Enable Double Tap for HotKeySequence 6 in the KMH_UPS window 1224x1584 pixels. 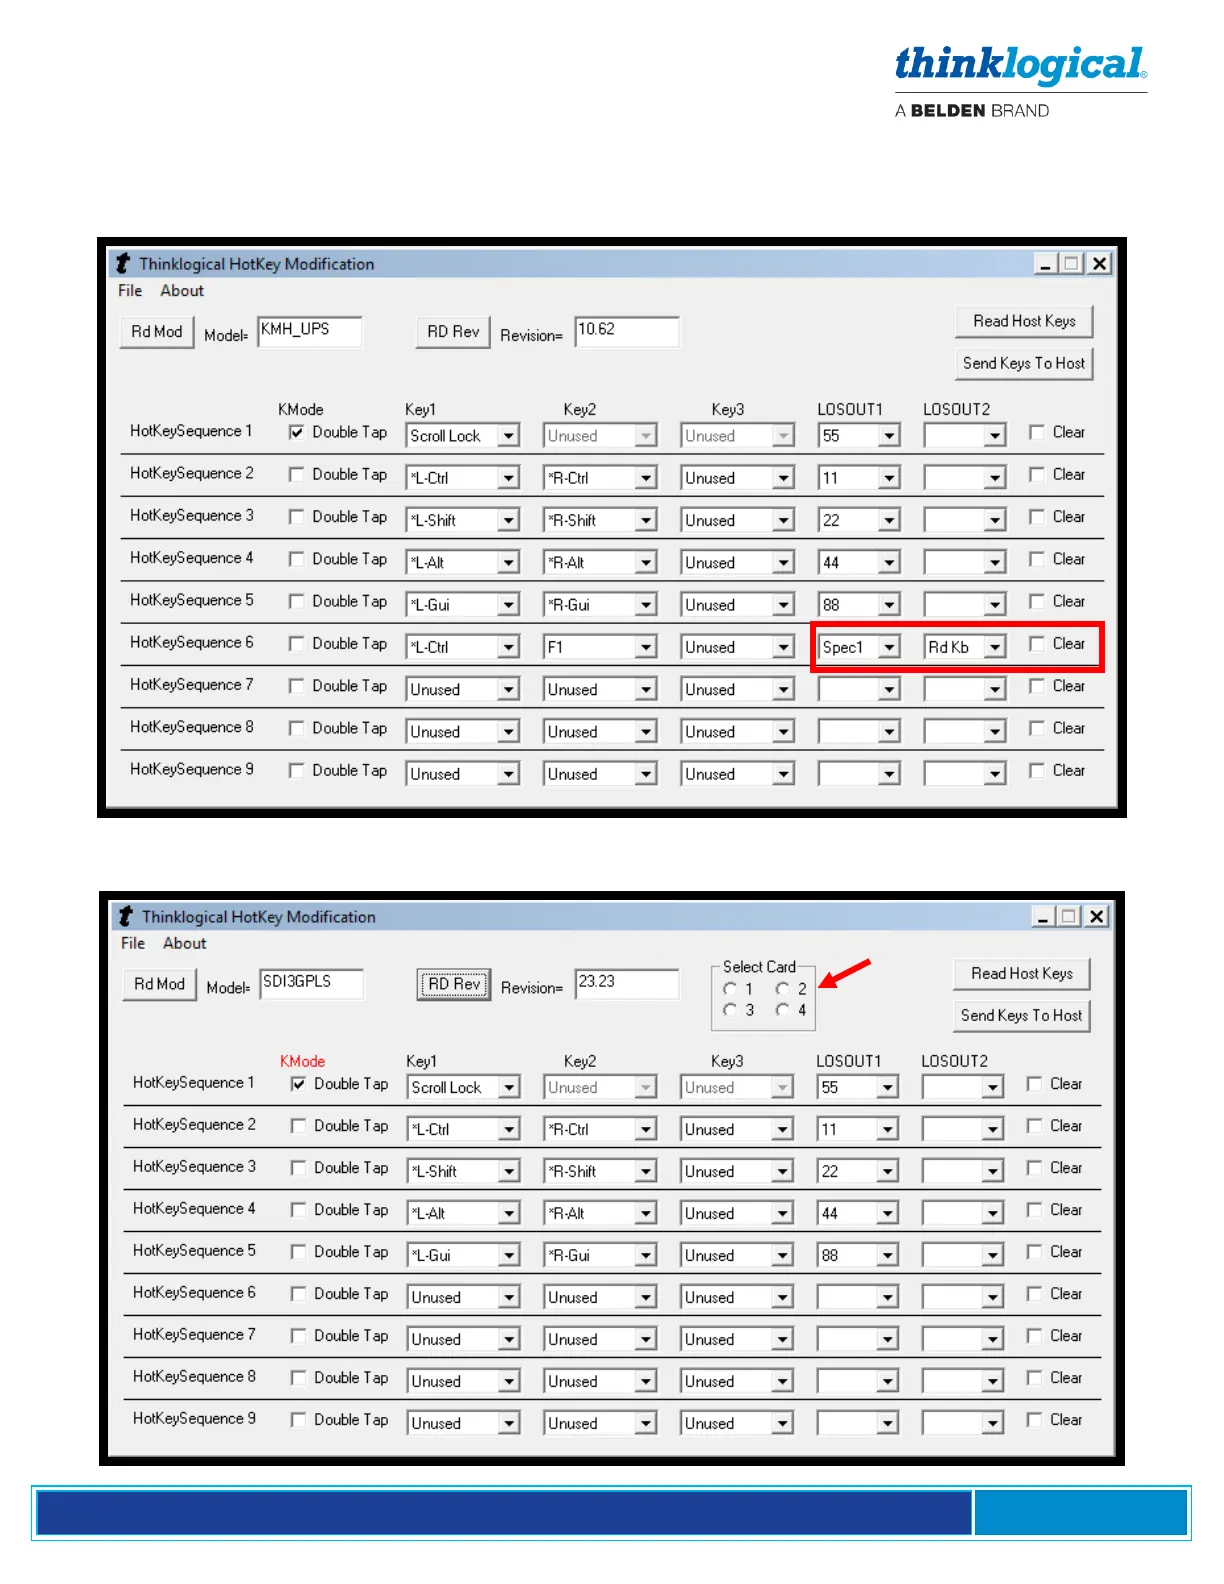[296, 643]
